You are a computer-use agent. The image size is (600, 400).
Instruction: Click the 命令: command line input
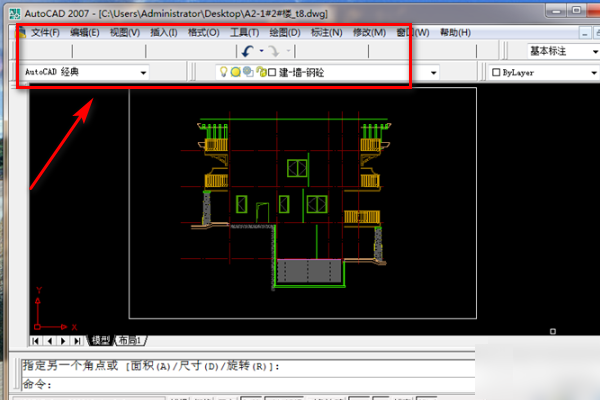(x=248, y=384)
